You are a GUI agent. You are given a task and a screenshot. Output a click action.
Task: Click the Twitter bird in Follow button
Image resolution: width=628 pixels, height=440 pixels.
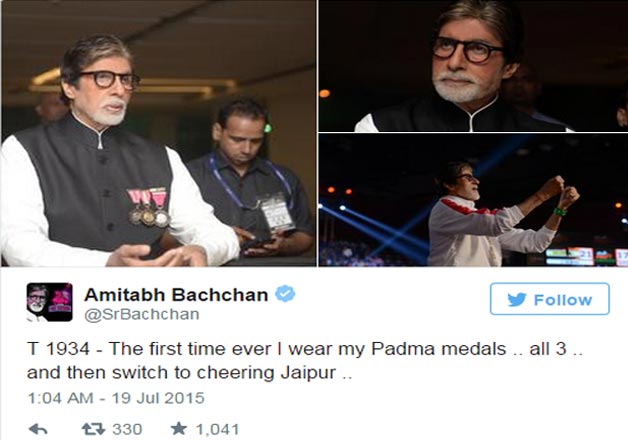coord(517,299)
